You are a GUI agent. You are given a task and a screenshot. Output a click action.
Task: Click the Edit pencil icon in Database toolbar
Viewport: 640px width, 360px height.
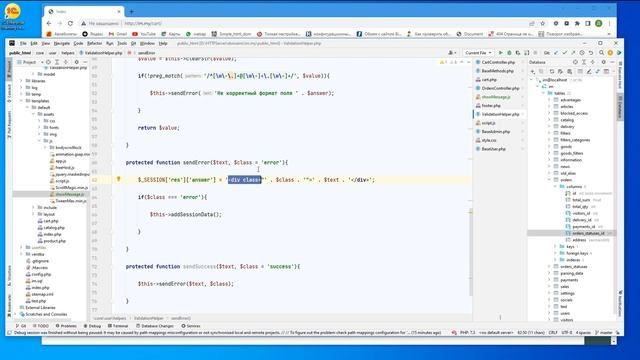pos(589,71)
